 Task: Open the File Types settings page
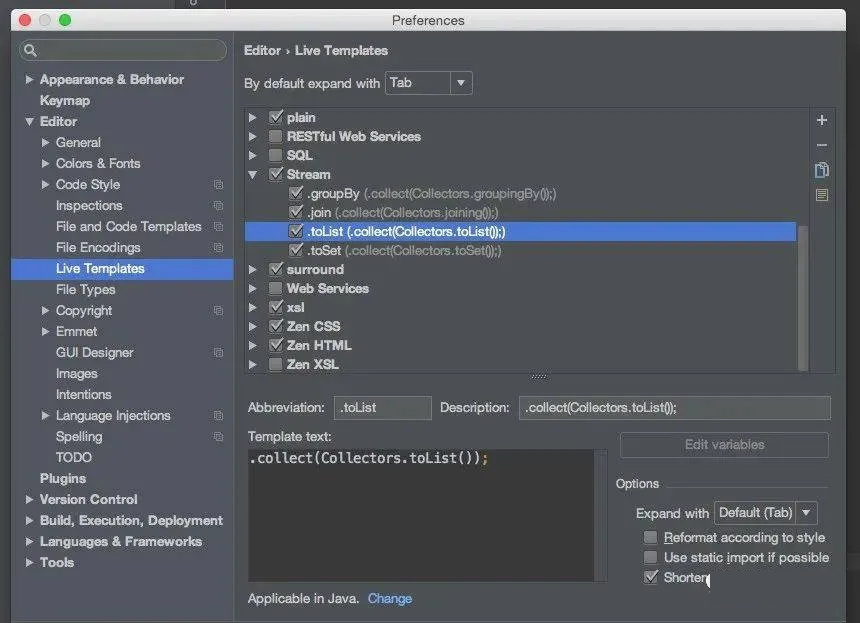[86, 290]
